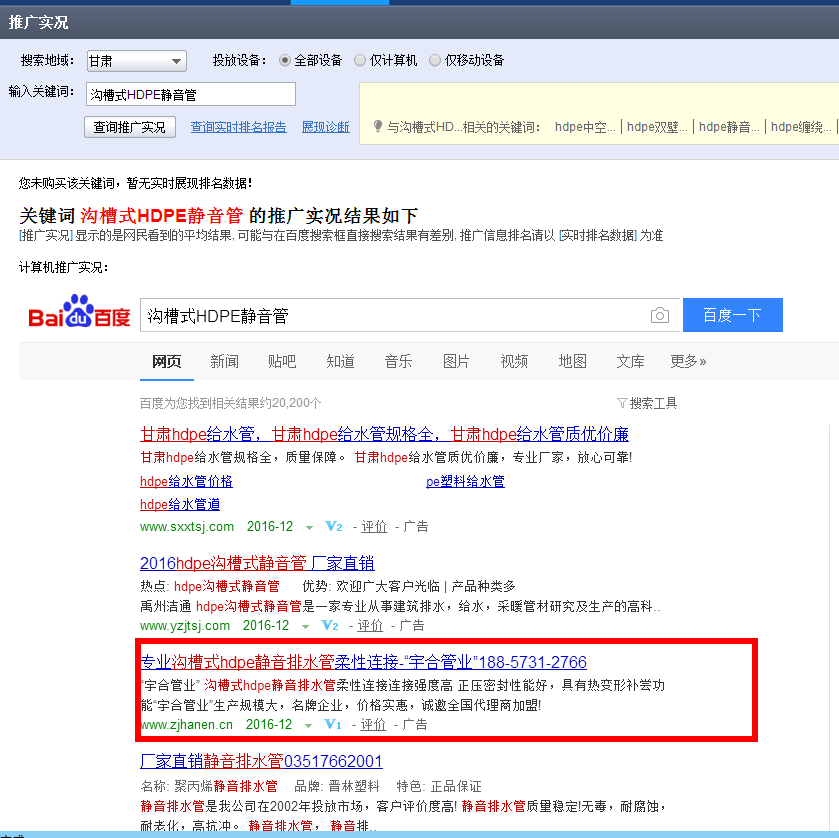Open the pe塑料给水管 sublink
This screenshot has width=839, height=838.
coord(465,482)
